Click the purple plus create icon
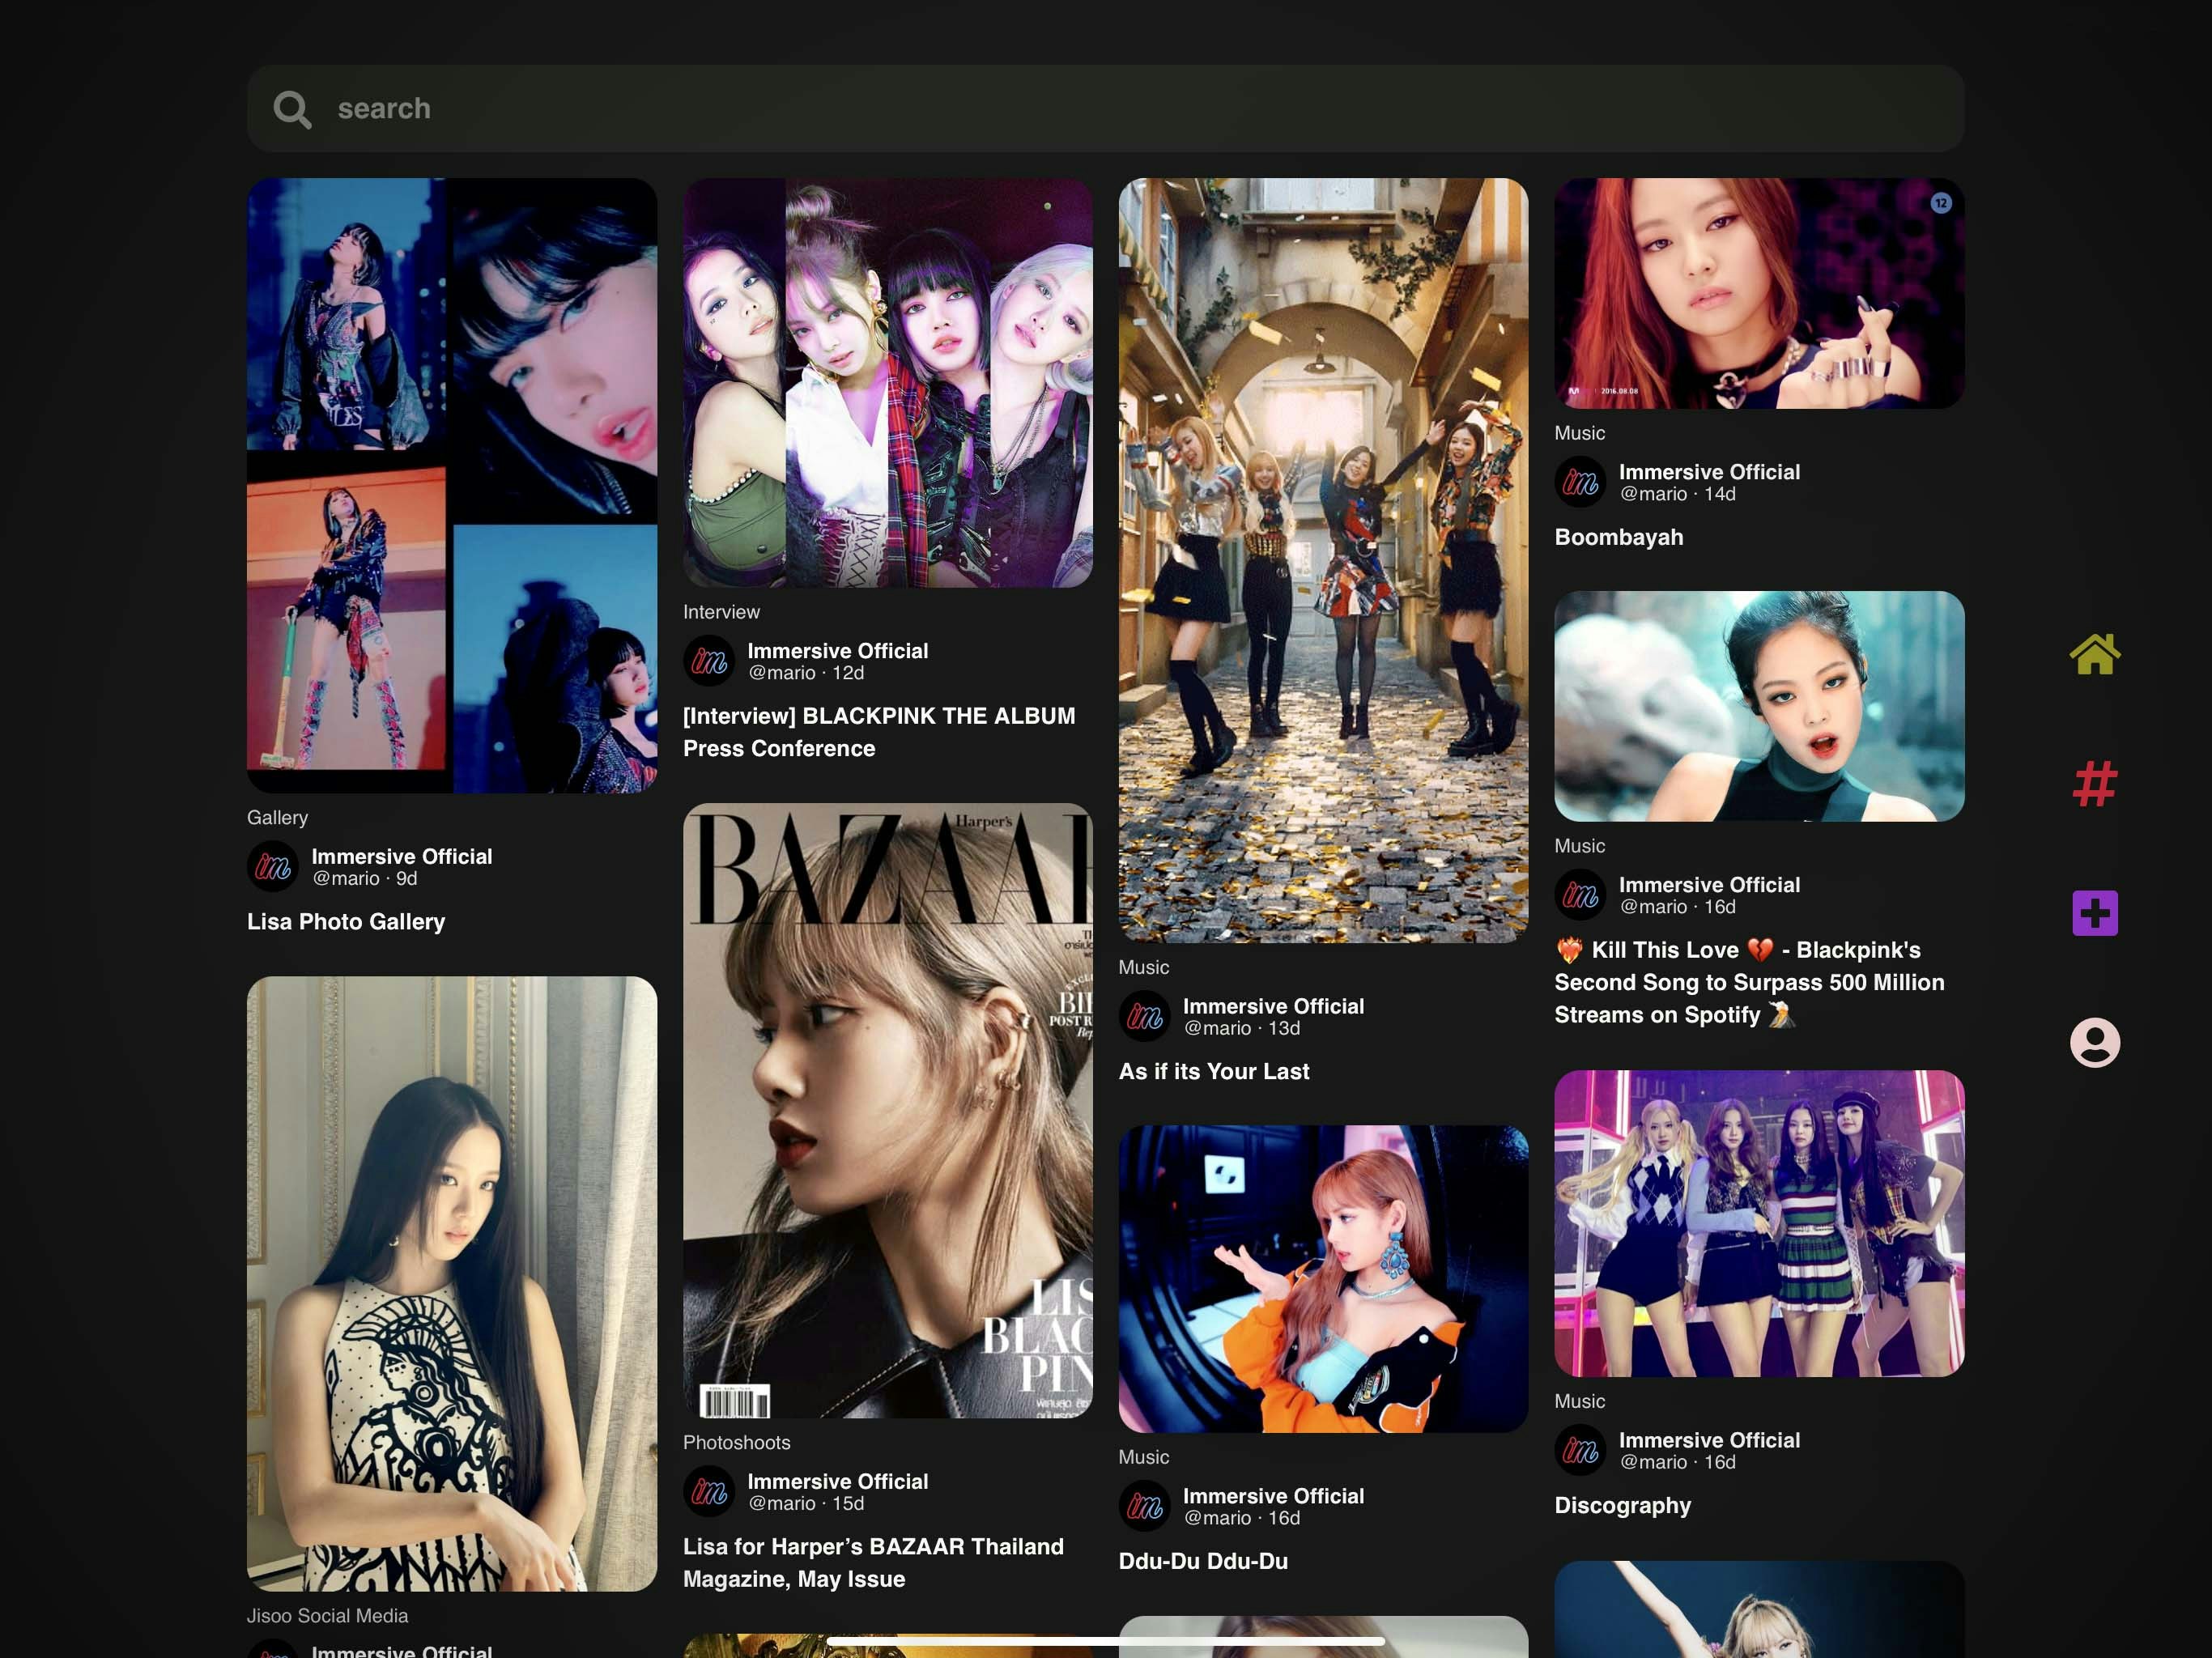The width and height of the screenshot is (2212, 1658). pyautogui.click(x=2094, y=913)
